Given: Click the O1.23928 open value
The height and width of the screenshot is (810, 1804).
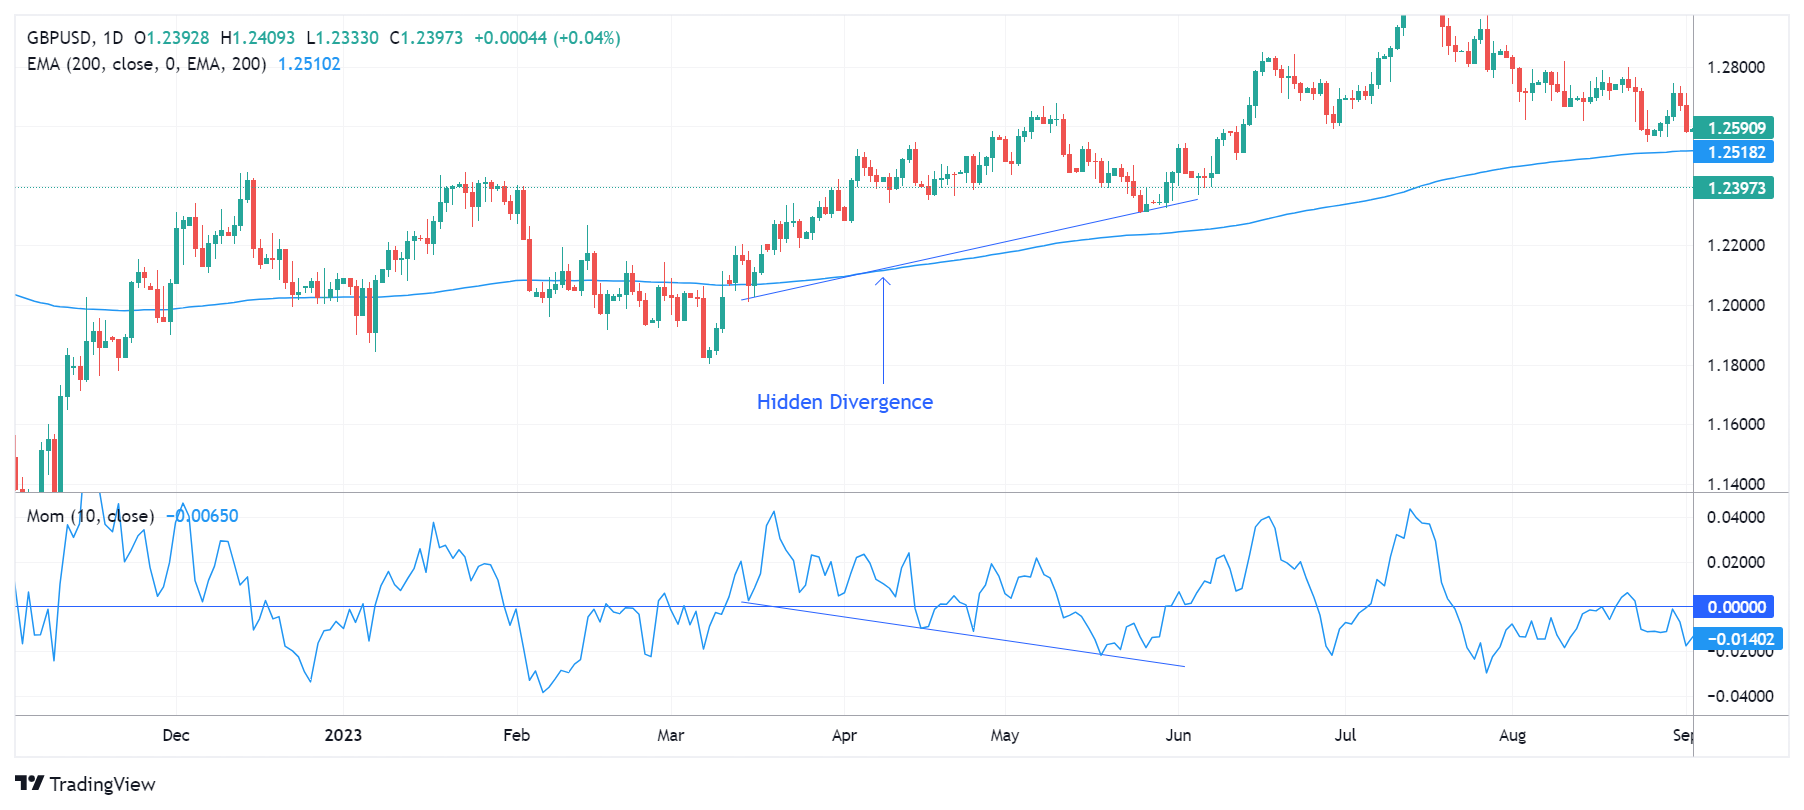Looking at the screenshot, I should tap(172, 38).
